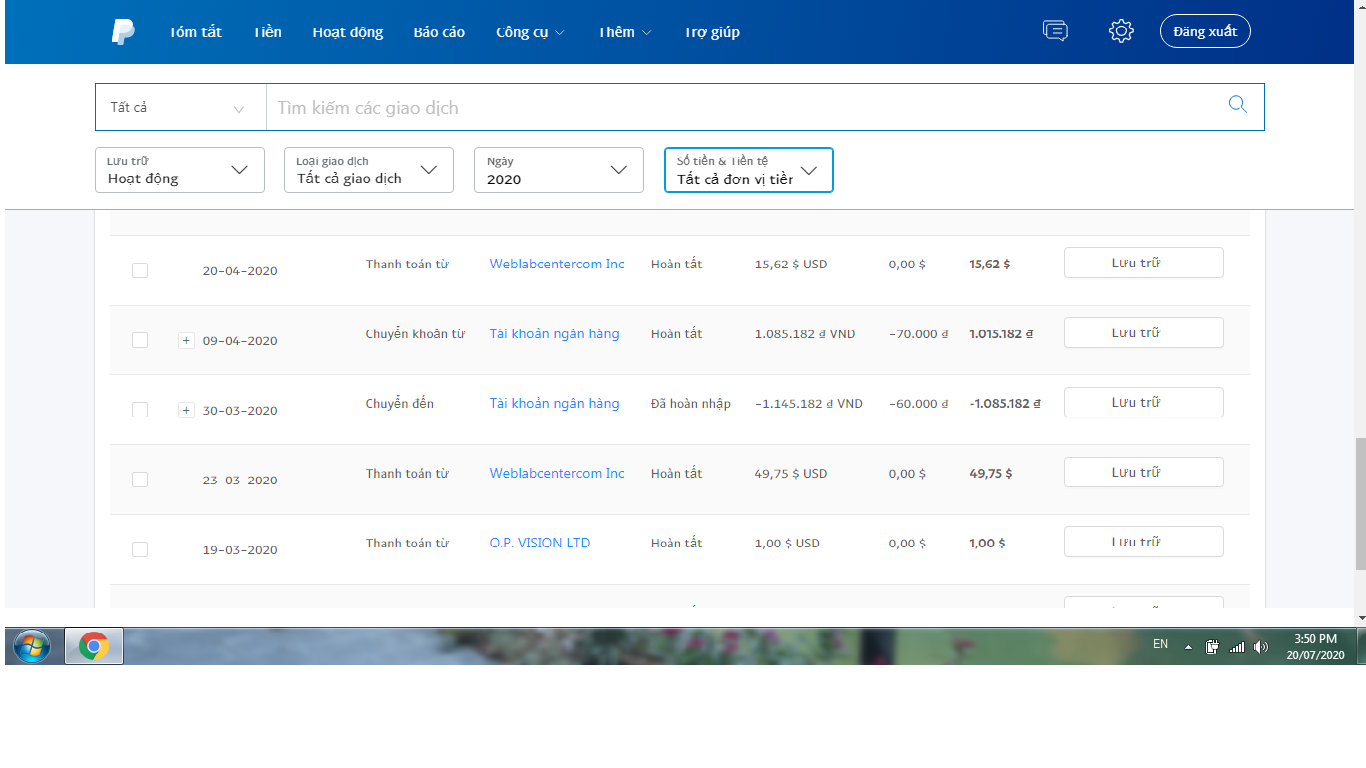
Task: Open Trợ giúp help page
Action: tap(712, 32)
